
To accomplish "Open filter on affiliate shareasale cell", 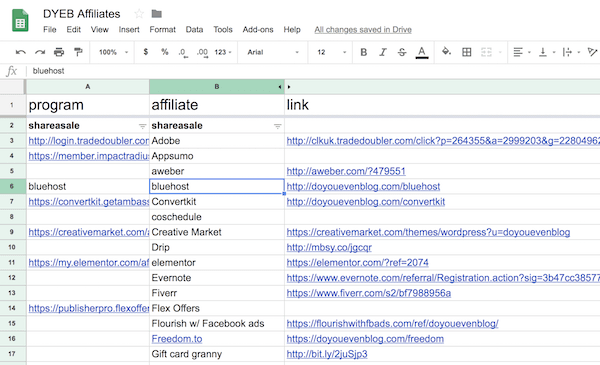I will click(x=277, y=126).
